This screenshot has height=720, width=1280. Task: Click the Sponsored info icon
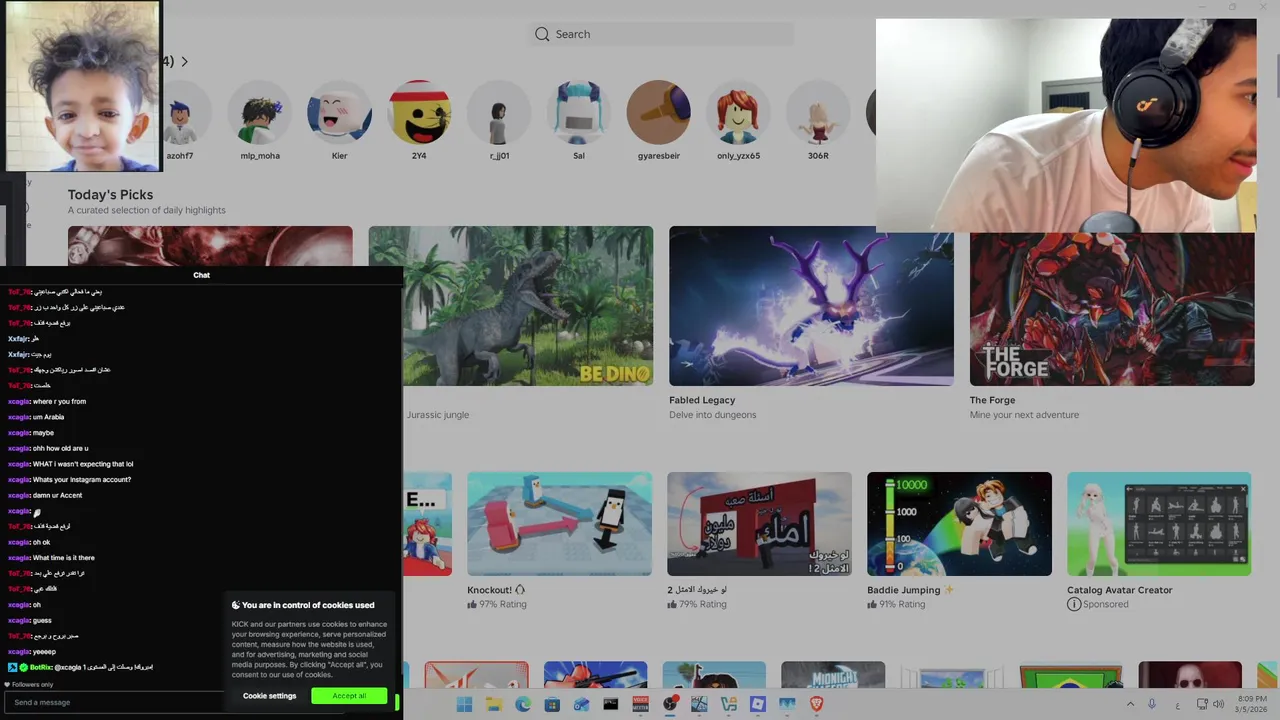(1074, 604)
